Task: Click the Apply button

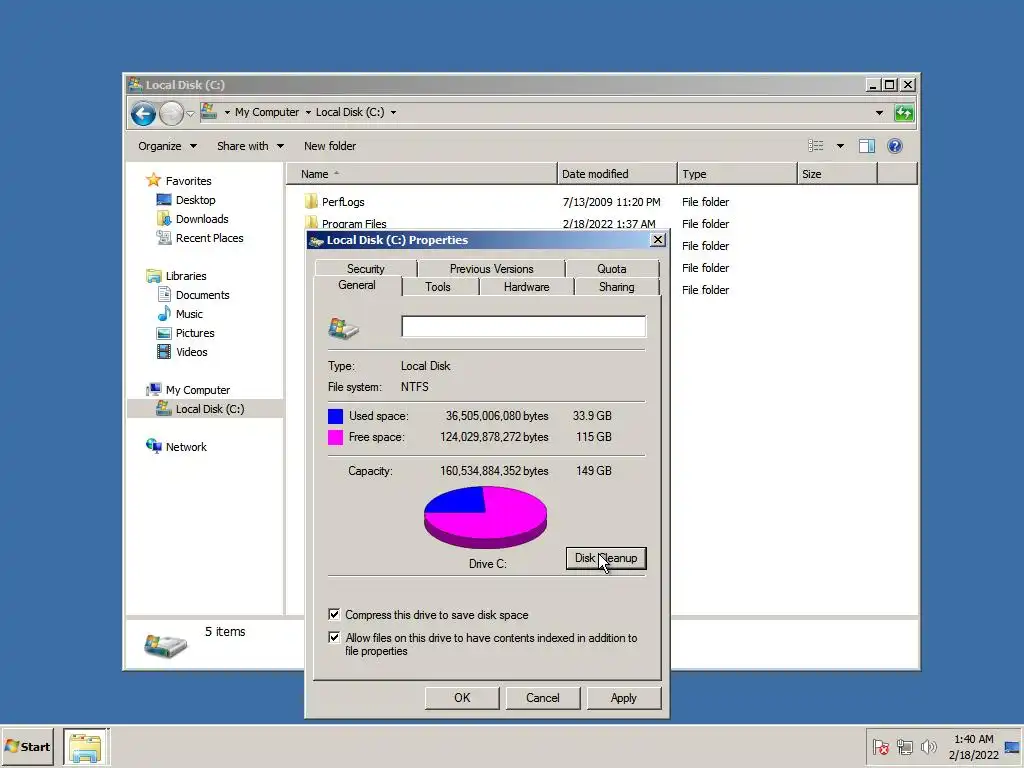Action: pyautogui.click(x=624, y=698)
